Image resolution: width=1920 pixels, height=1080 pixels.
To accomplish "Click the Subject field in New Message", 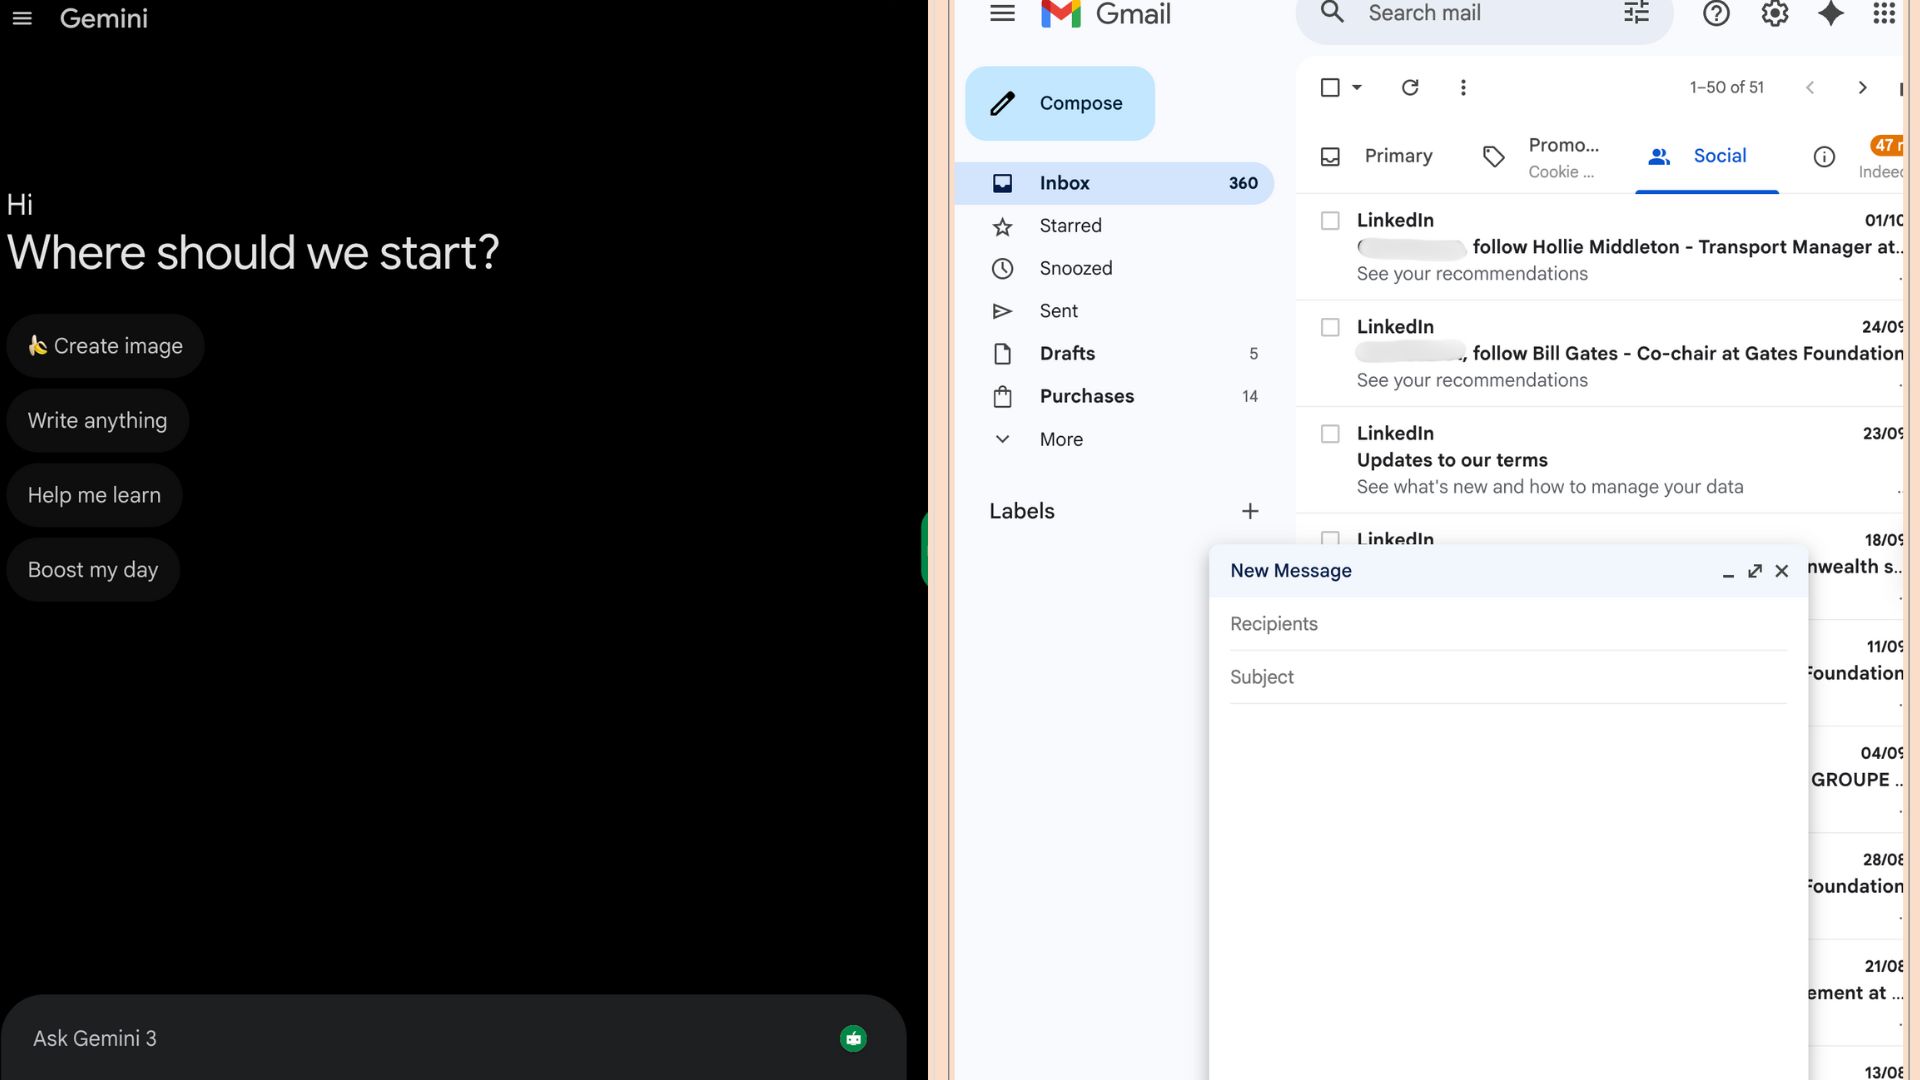I will (1500, 677).
